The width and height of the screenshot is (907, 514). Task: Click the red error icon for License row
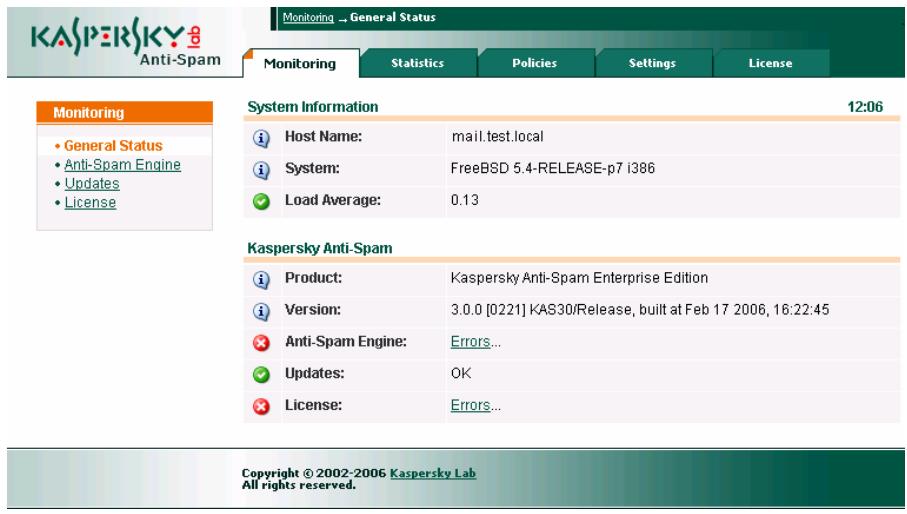click(261, 406)
